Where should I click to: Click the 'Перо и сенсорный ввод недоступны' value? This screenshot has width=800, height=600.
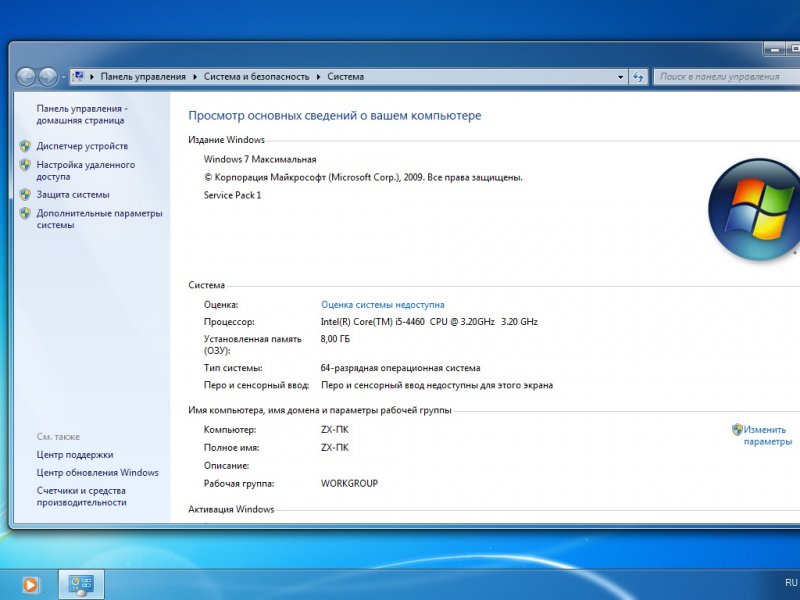pyautogui.click(x=437, y=385)
